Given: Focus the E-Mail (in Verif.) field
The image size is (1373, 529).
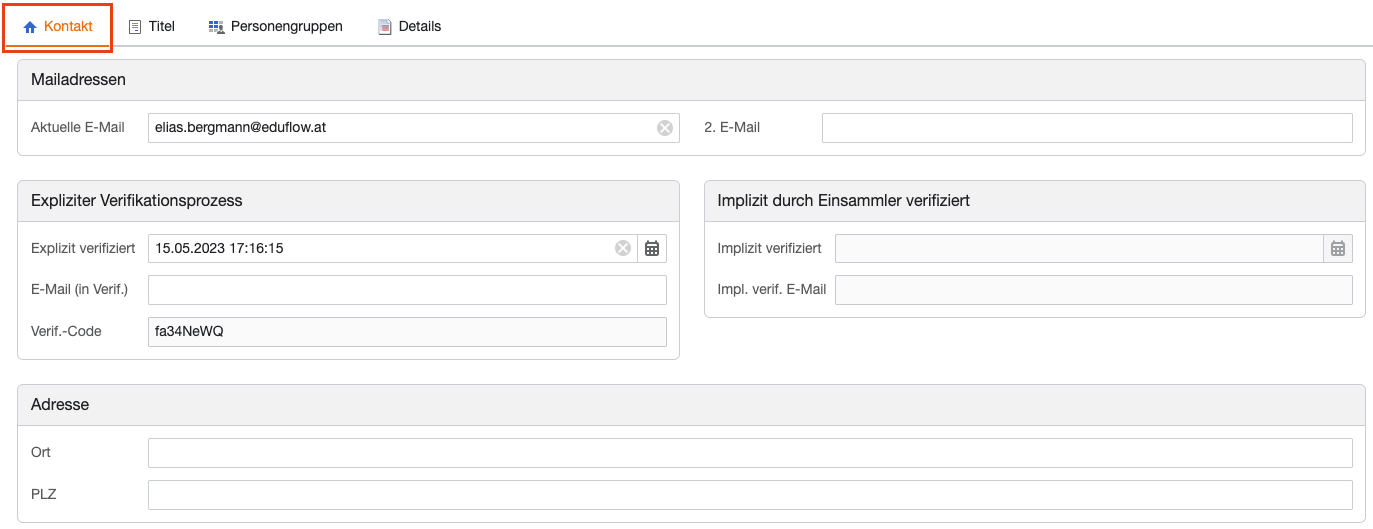Looking at the screenshot, I should point(407,290).
